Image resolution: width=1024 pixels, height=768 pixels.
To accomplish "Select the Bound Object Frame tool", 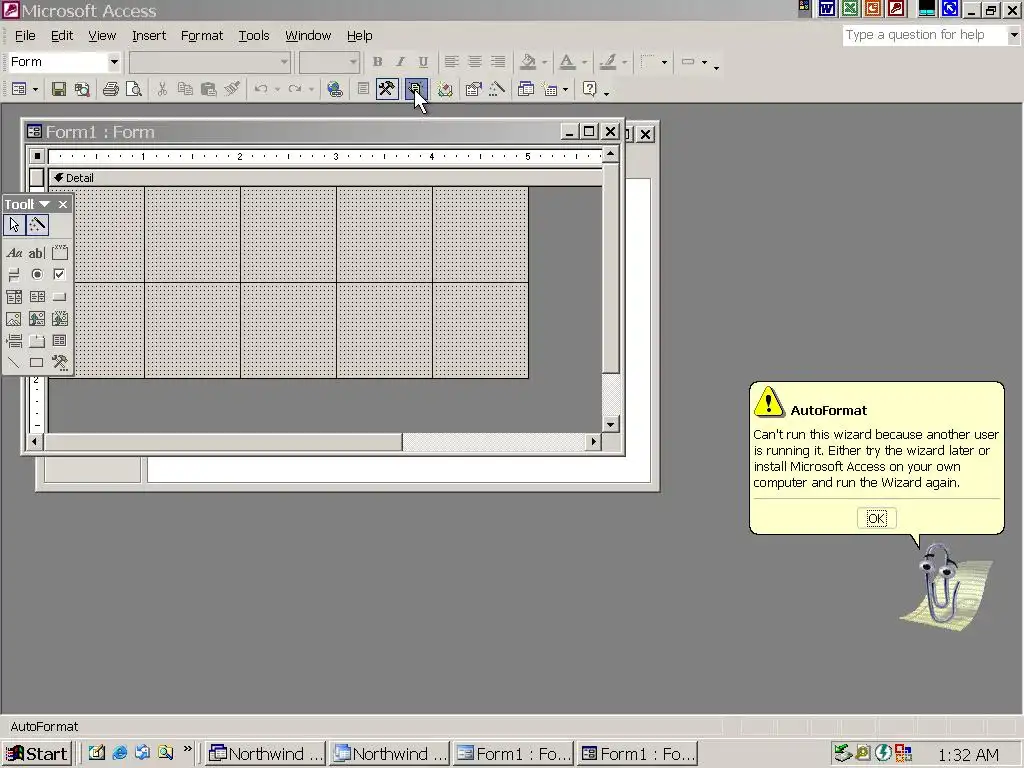I will tap(59, 319).
